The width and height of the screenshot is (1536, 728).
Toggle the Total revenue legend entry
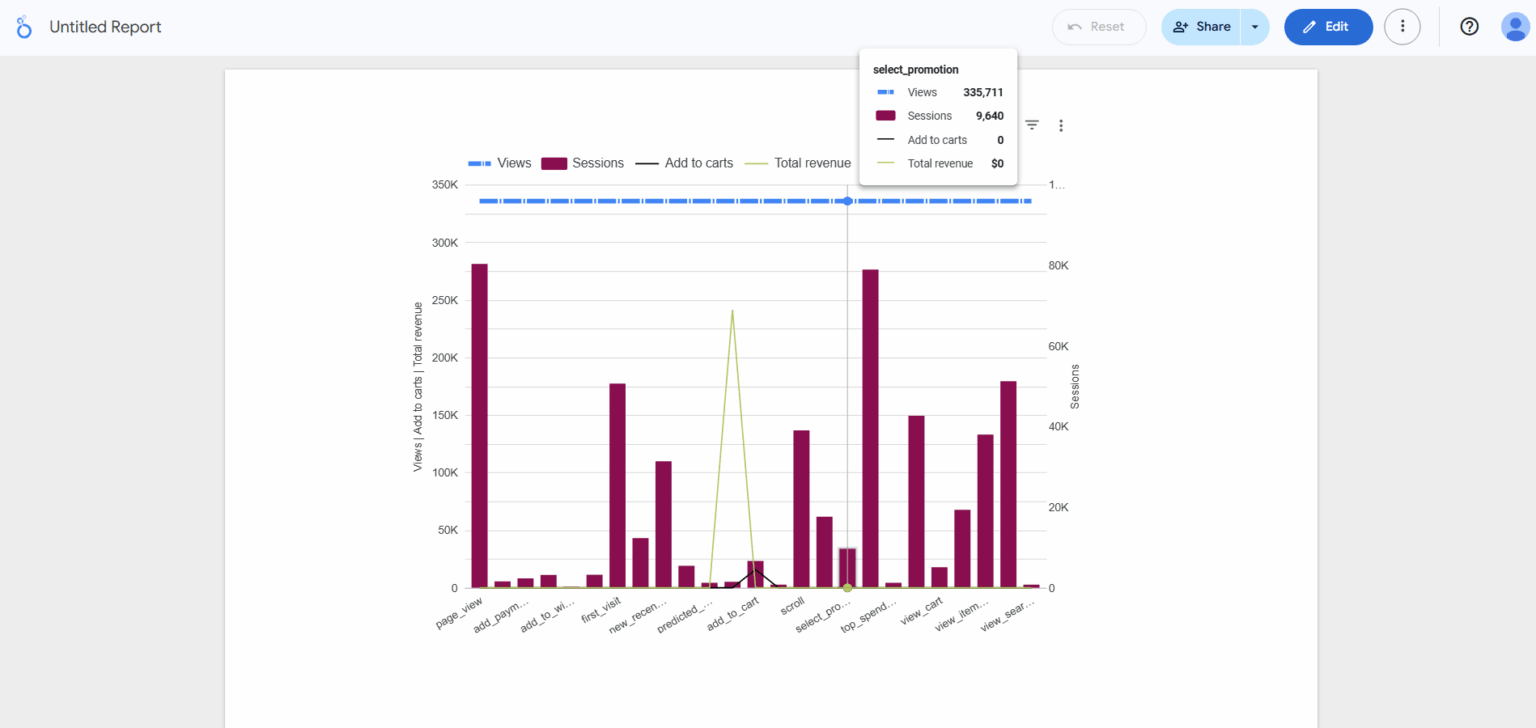coord(798,163)
